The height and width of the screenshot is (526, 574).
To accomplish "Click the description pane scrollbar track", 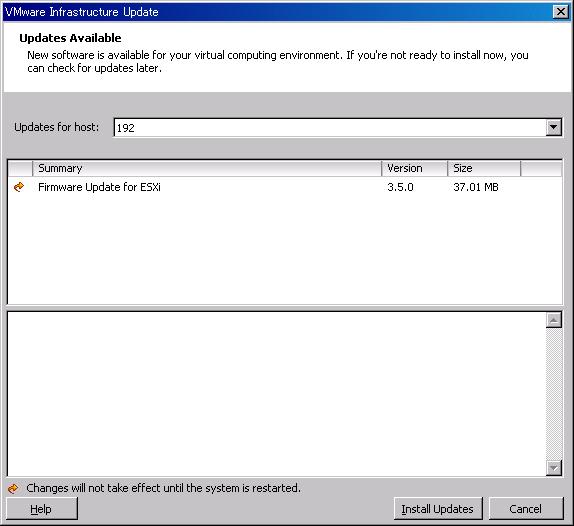I will click(554, 394).
